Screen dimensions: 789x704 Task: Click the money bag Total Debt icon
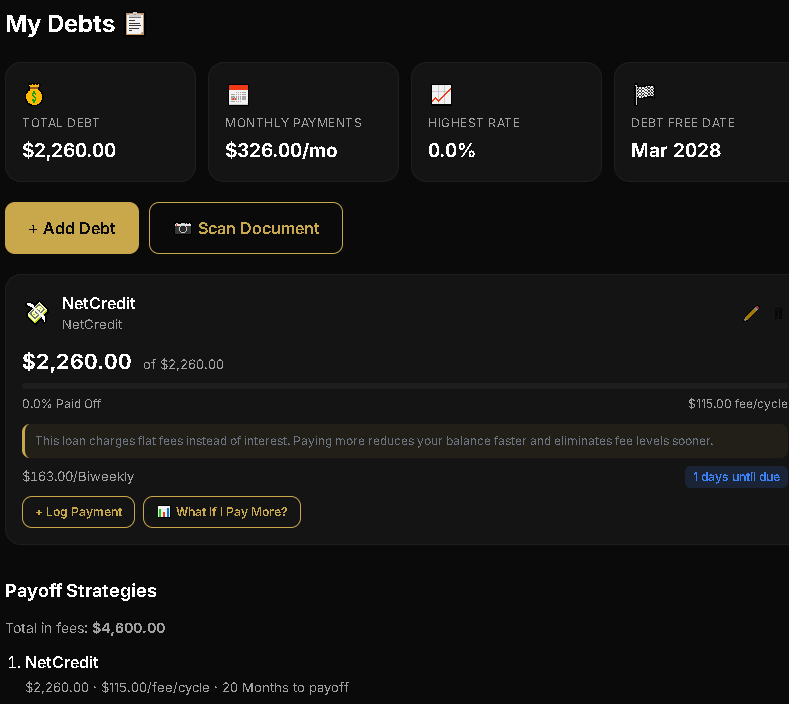tap(34, 95)
